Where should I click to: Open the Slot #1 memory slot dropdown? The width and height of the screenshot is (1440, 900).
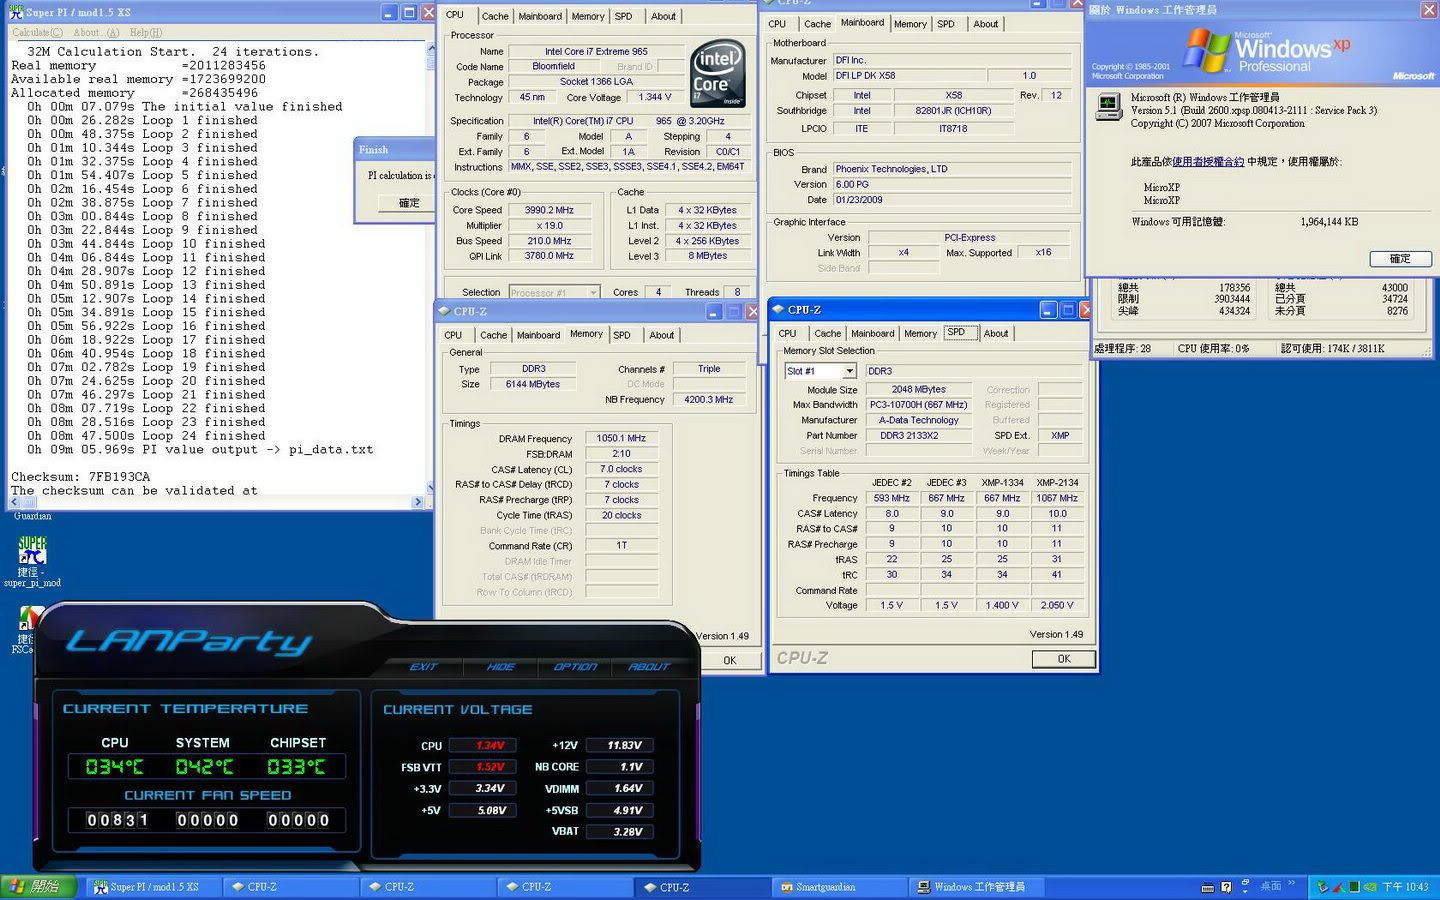pos(849,371)
